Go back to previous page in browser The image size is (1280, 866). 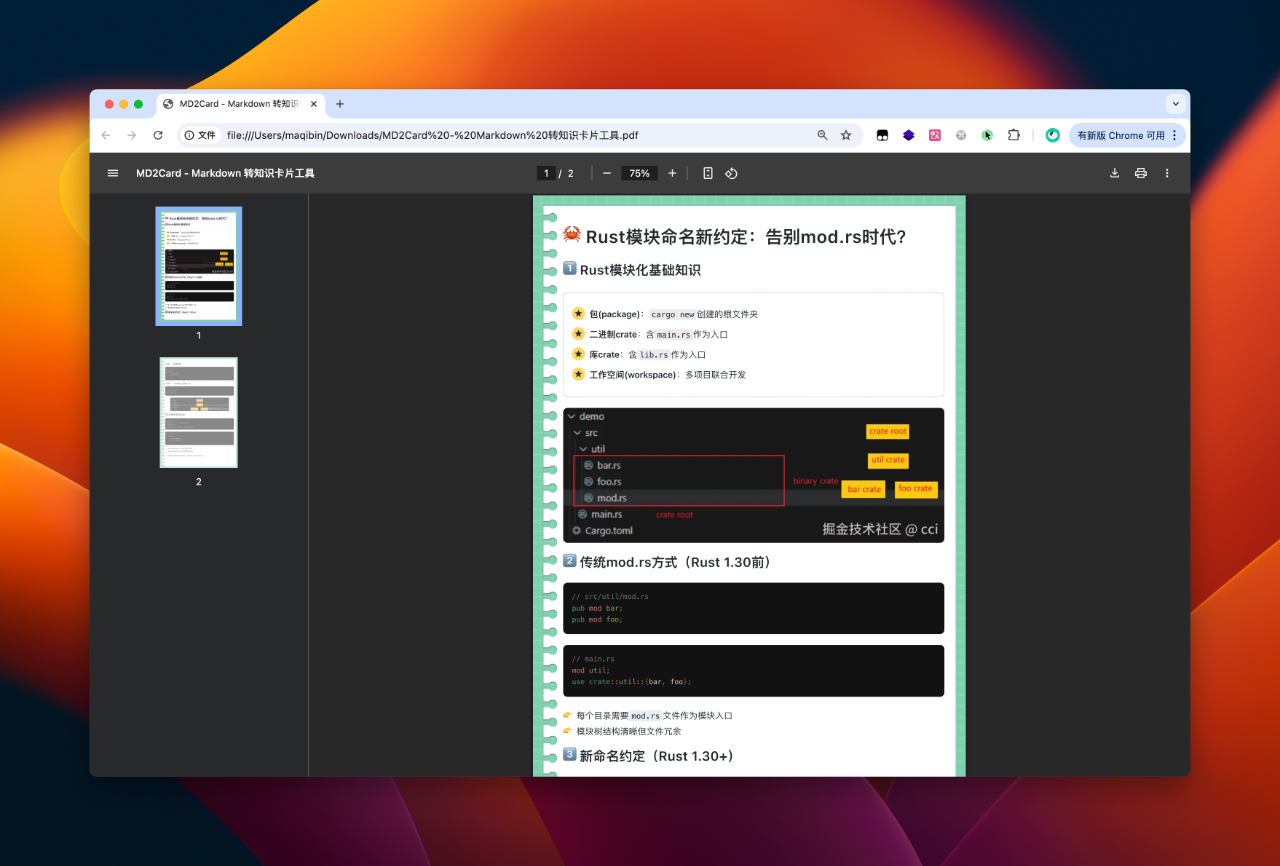[x=106, y=135]
